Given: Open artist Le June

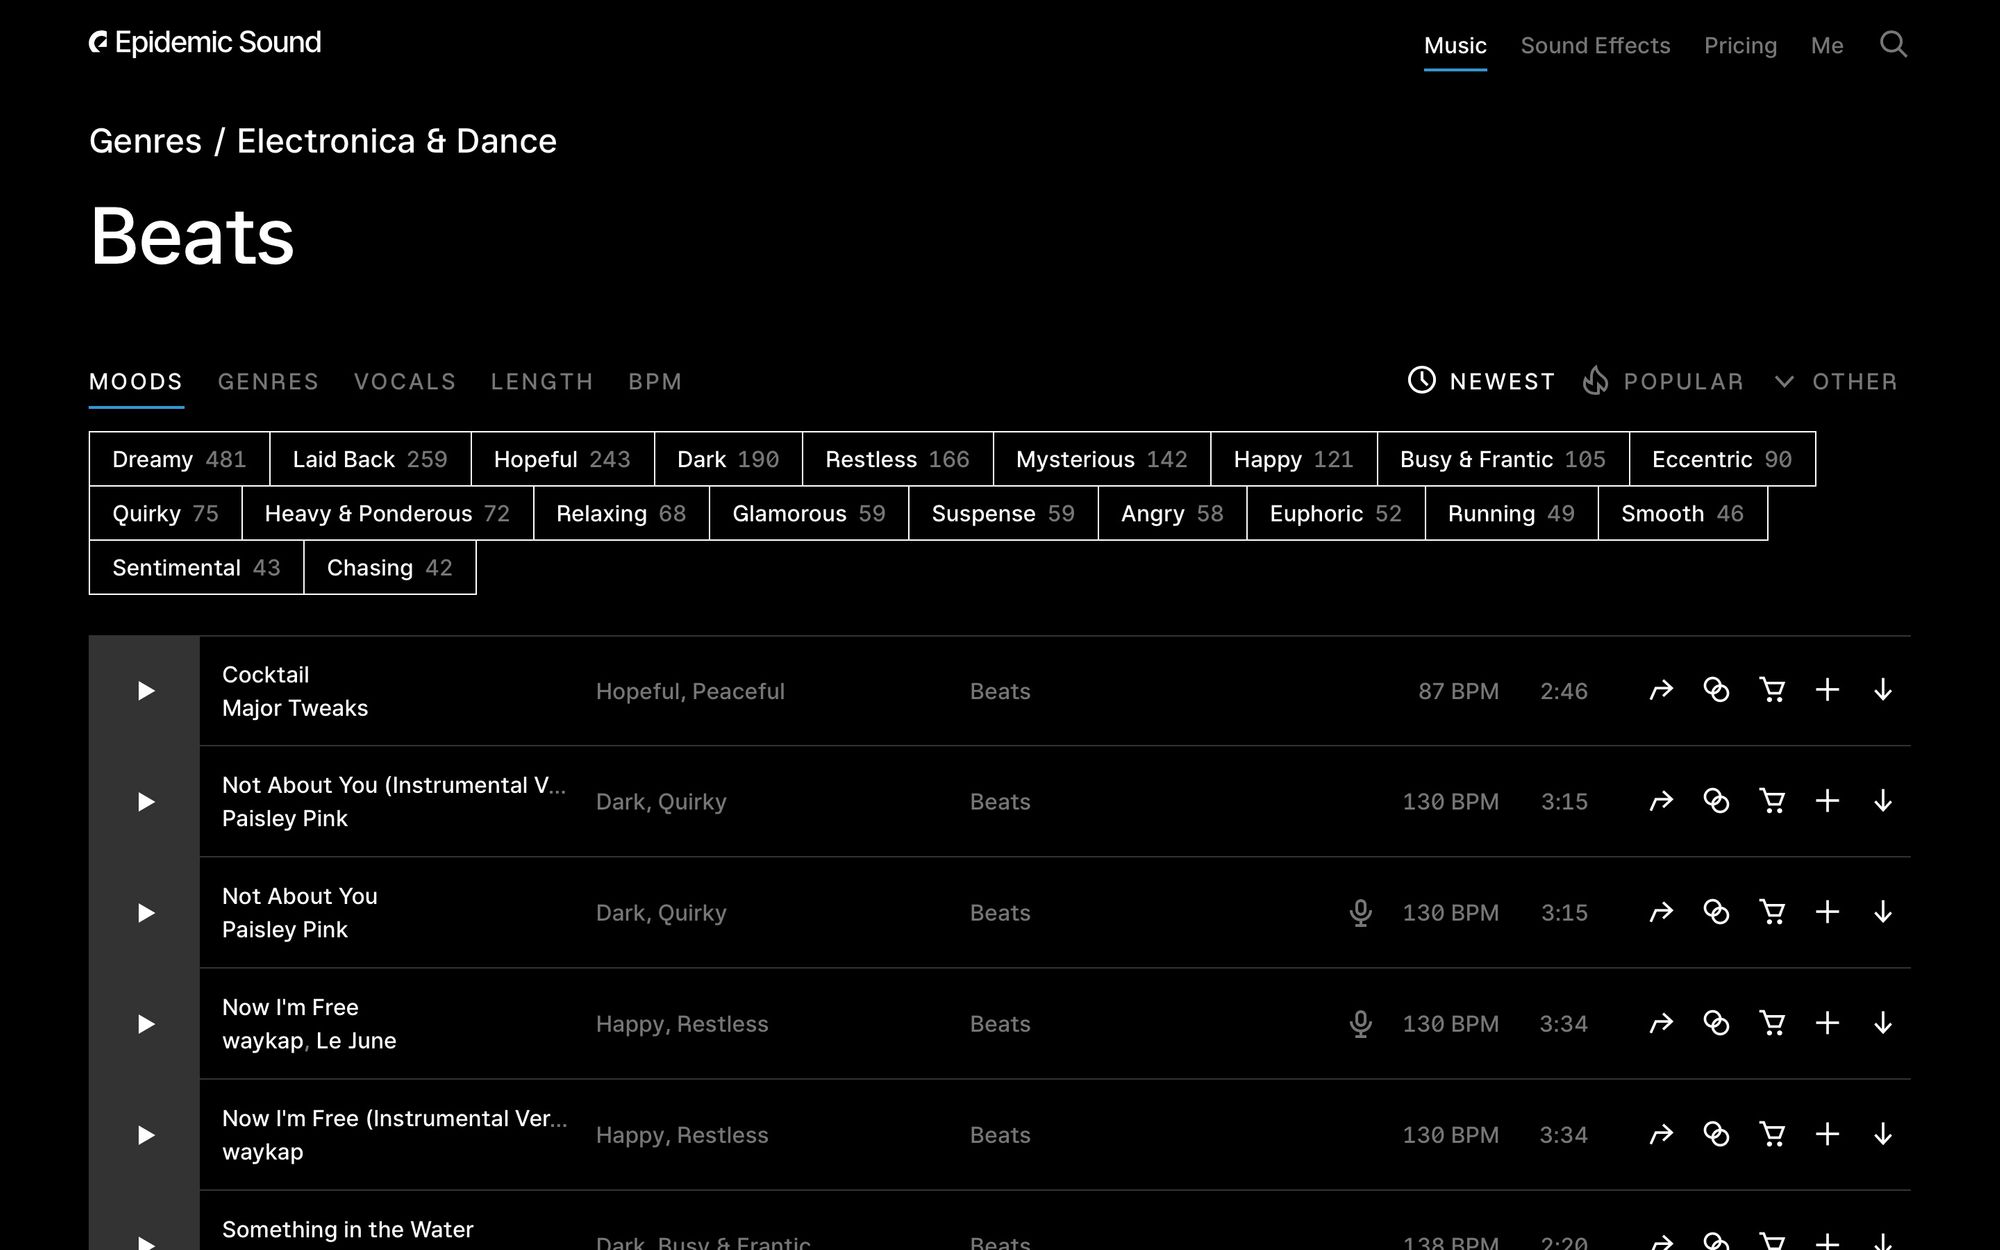Looking at the screenshot, I should tap(356, 1041).
